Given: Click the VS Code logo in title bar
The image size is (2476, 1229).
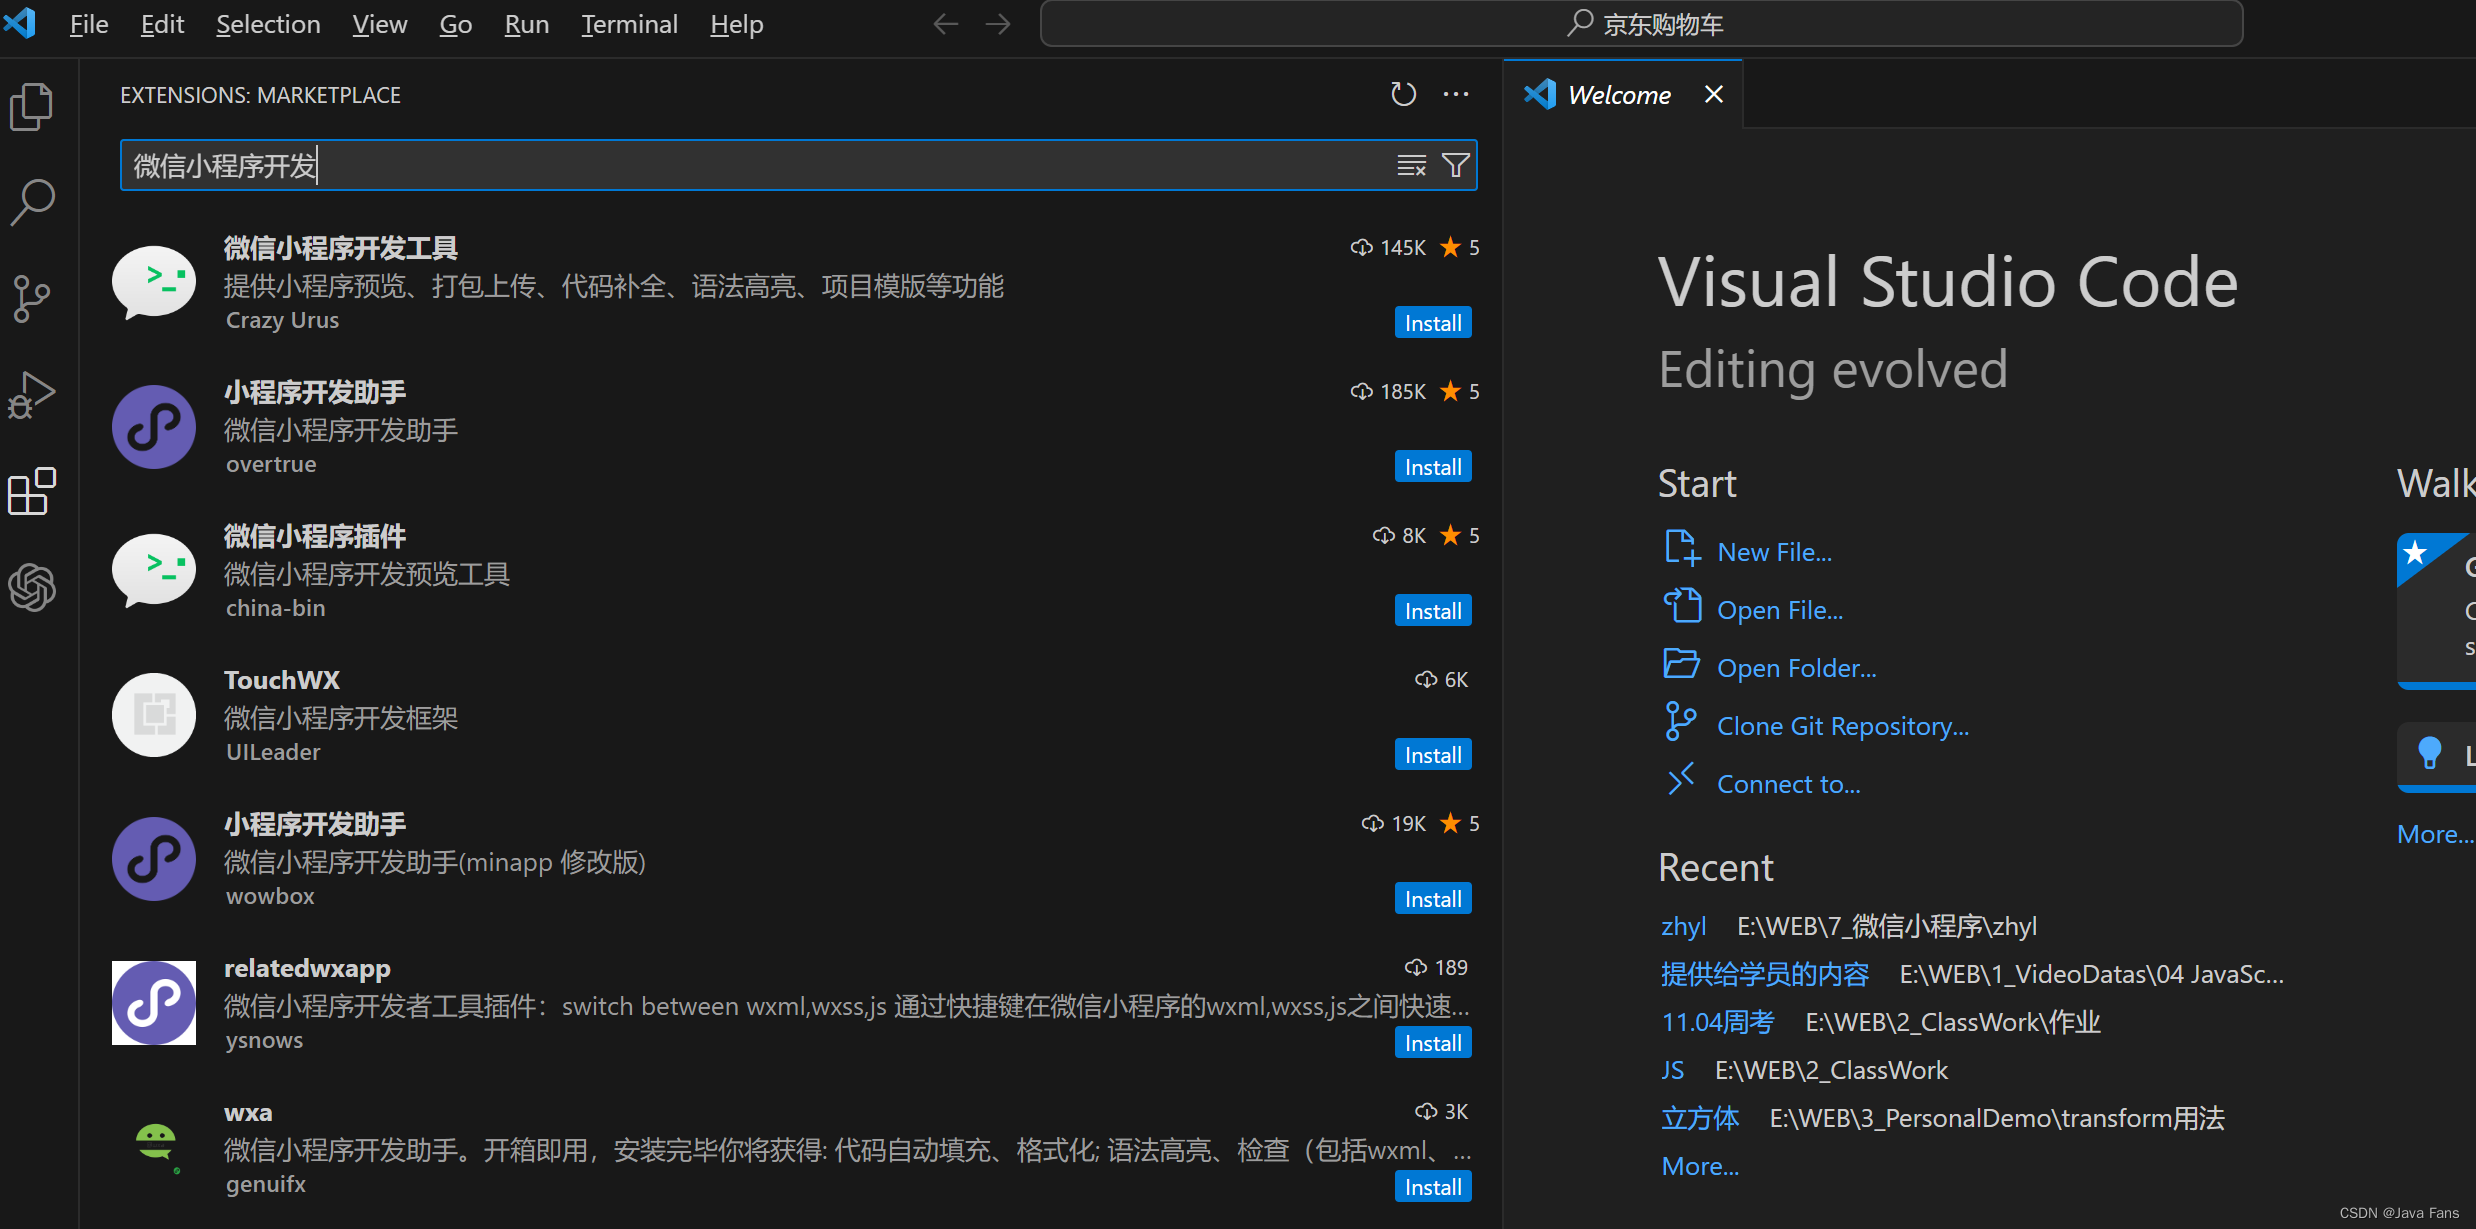Looking at the screenshot, I should [x=20, y=22].
